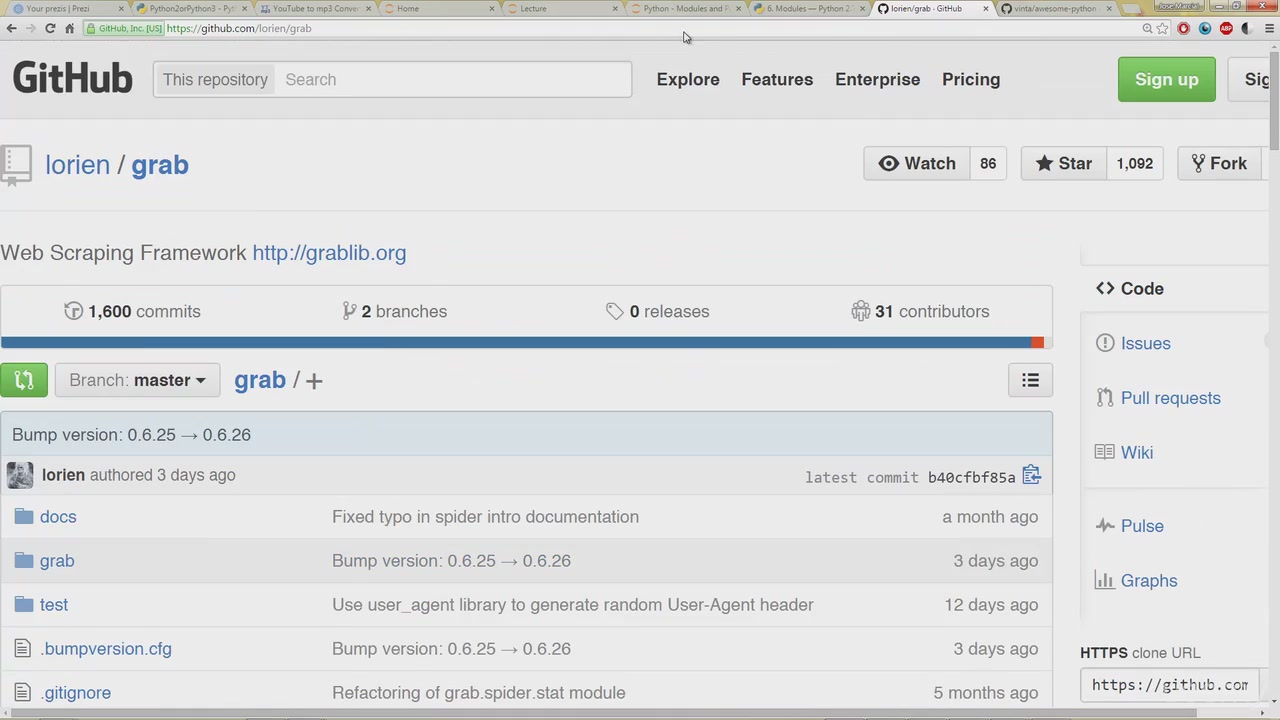Open the Branch: master dropdown
This screenshot has height=720, width=1280.
pos(137,380)
